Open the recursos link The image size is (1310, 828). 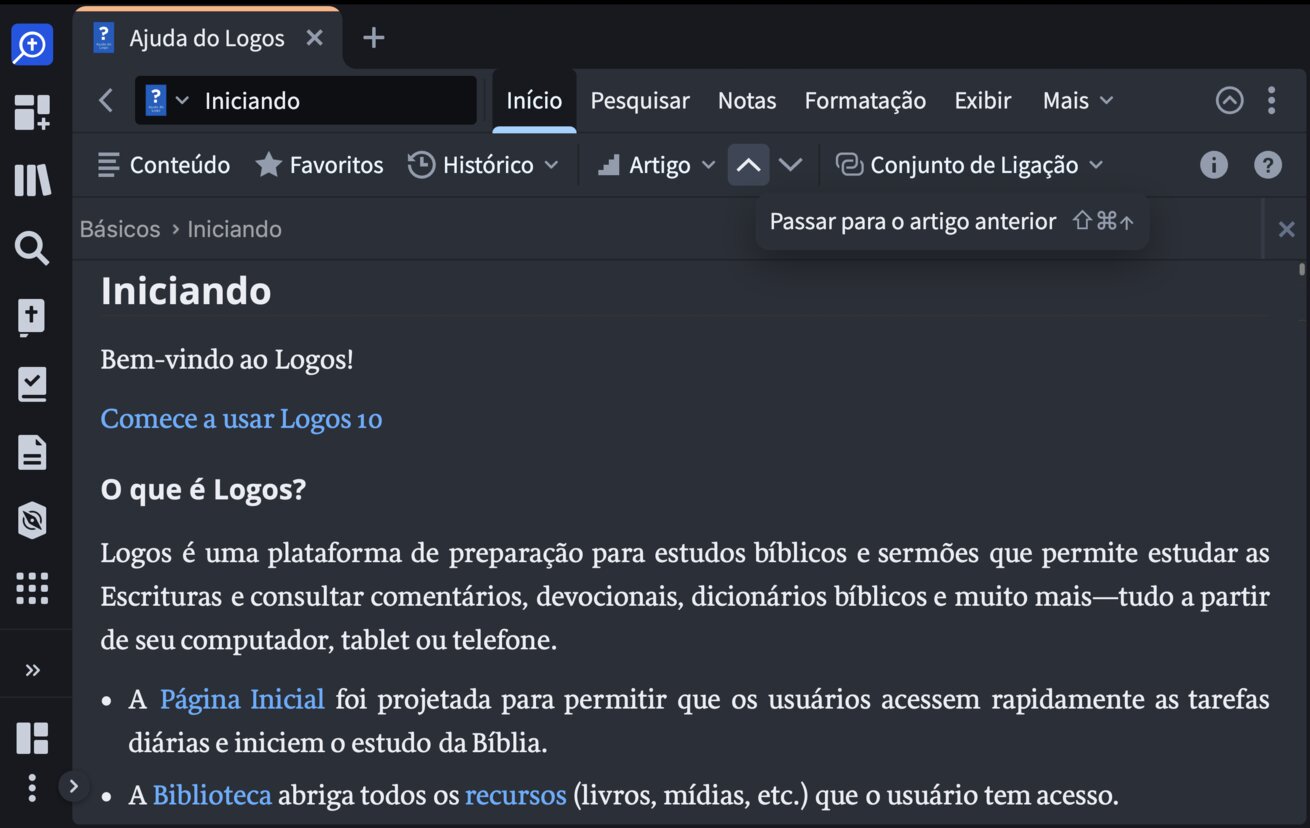coord(516,795)
